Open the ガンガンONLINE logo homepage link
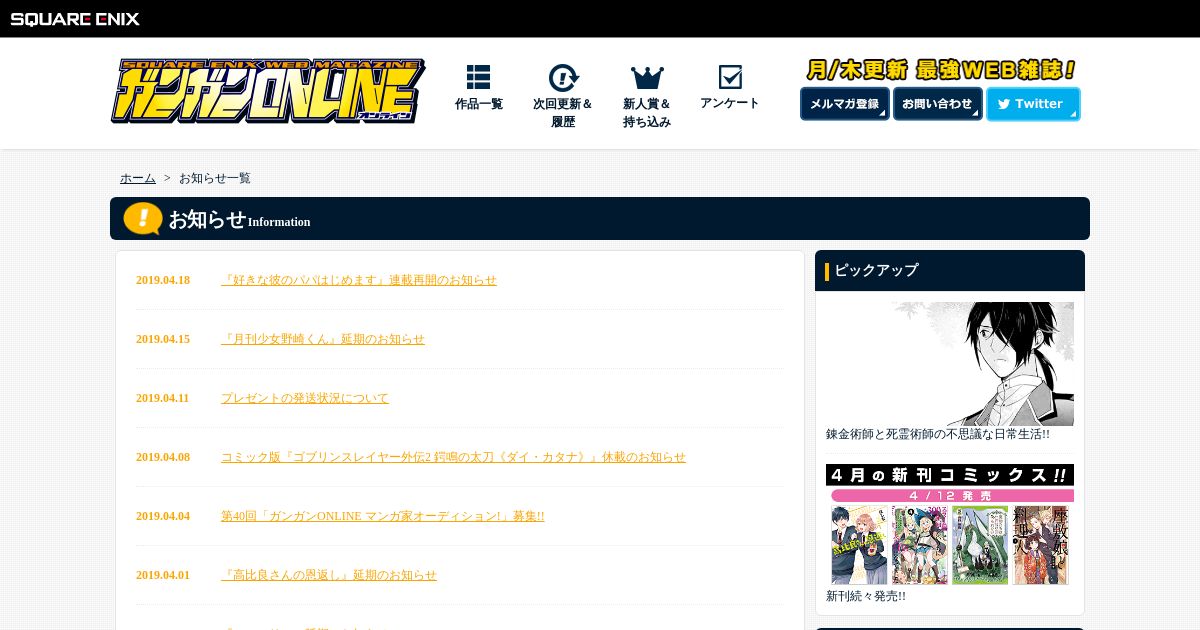Screen dimensions: 1200x630 [268, 91]
